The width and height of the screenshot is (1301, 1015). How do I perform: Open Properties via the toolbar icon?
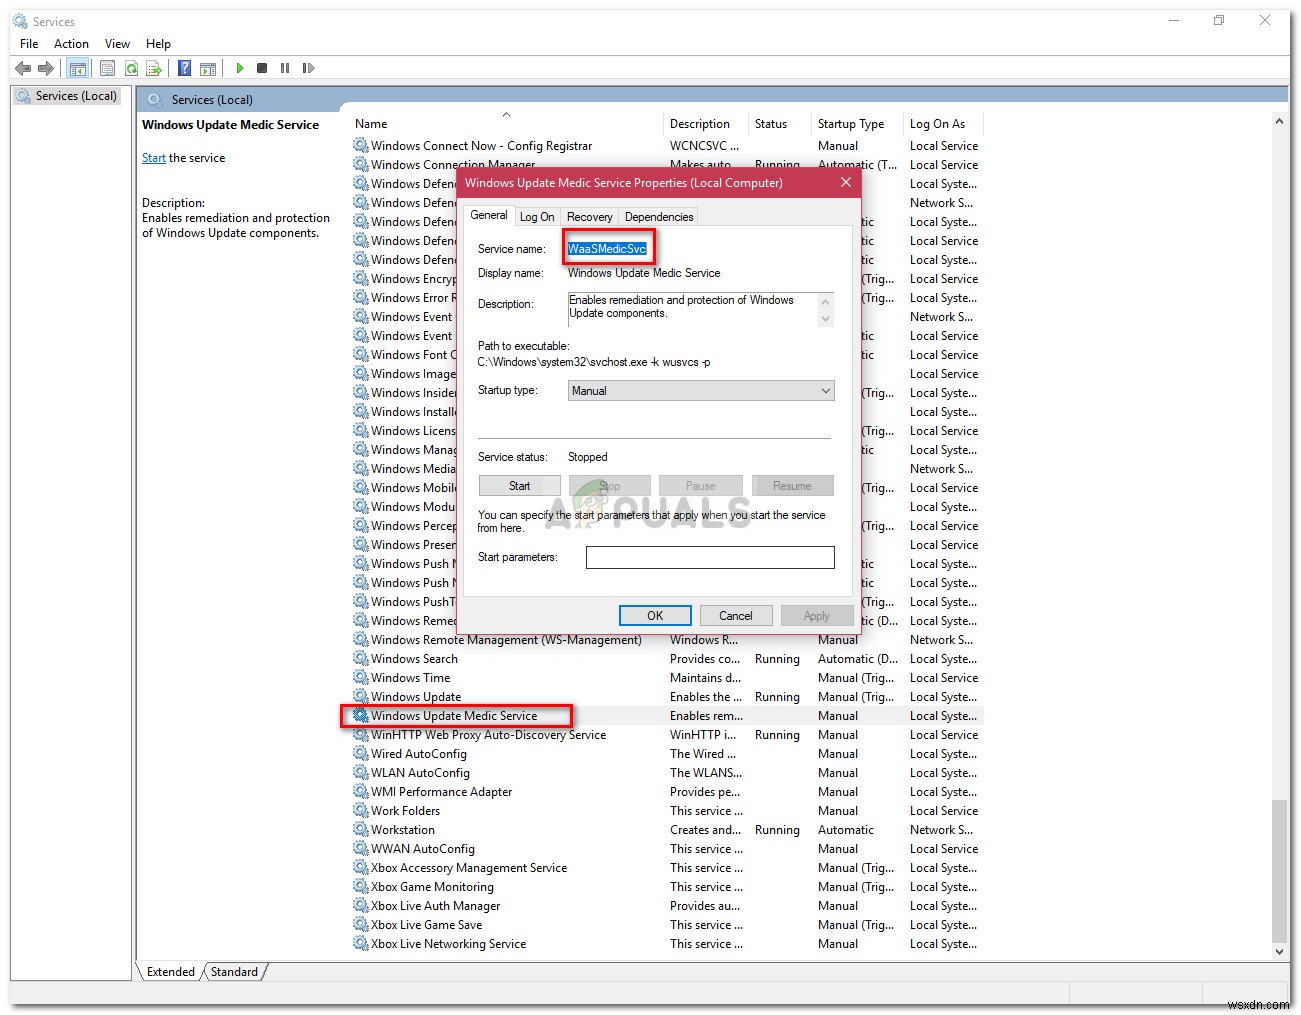pyautogui.click(x=107, y=68)
